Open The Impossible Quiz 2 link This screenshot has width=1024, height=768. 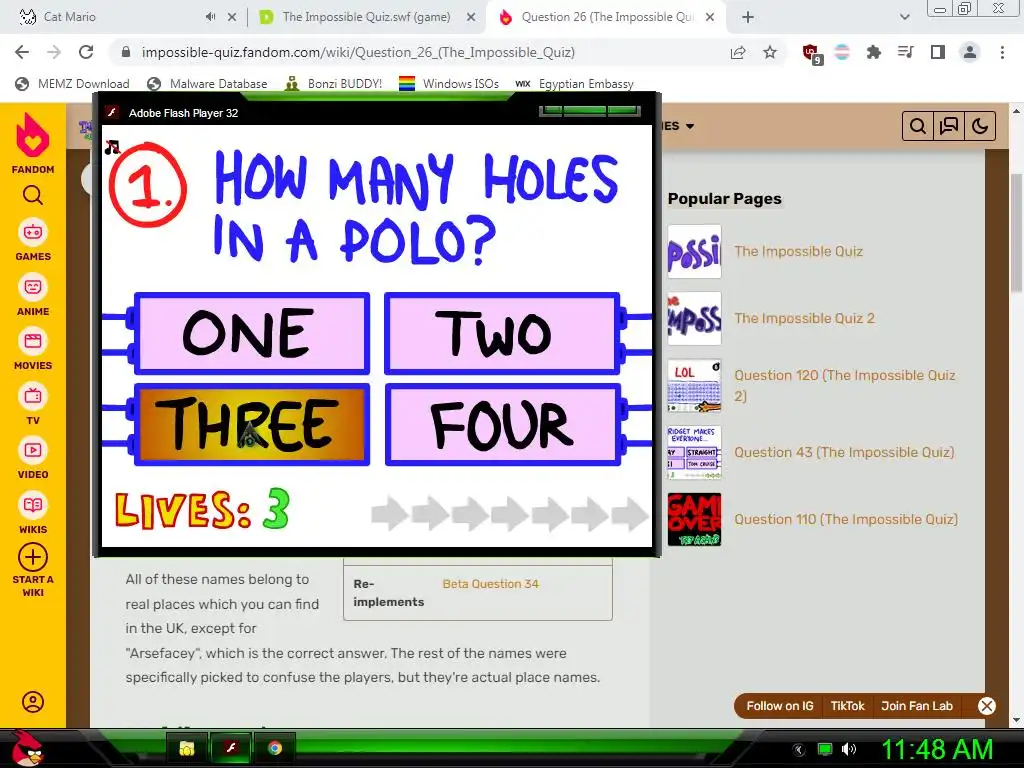(x=804, y=318)
